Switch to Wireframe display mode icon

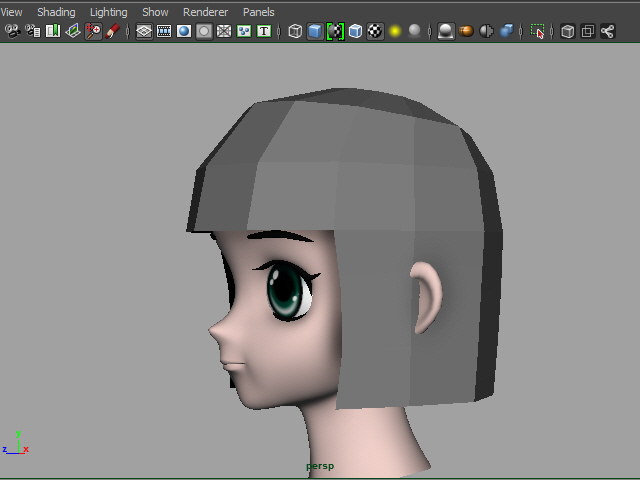[295, 31]
